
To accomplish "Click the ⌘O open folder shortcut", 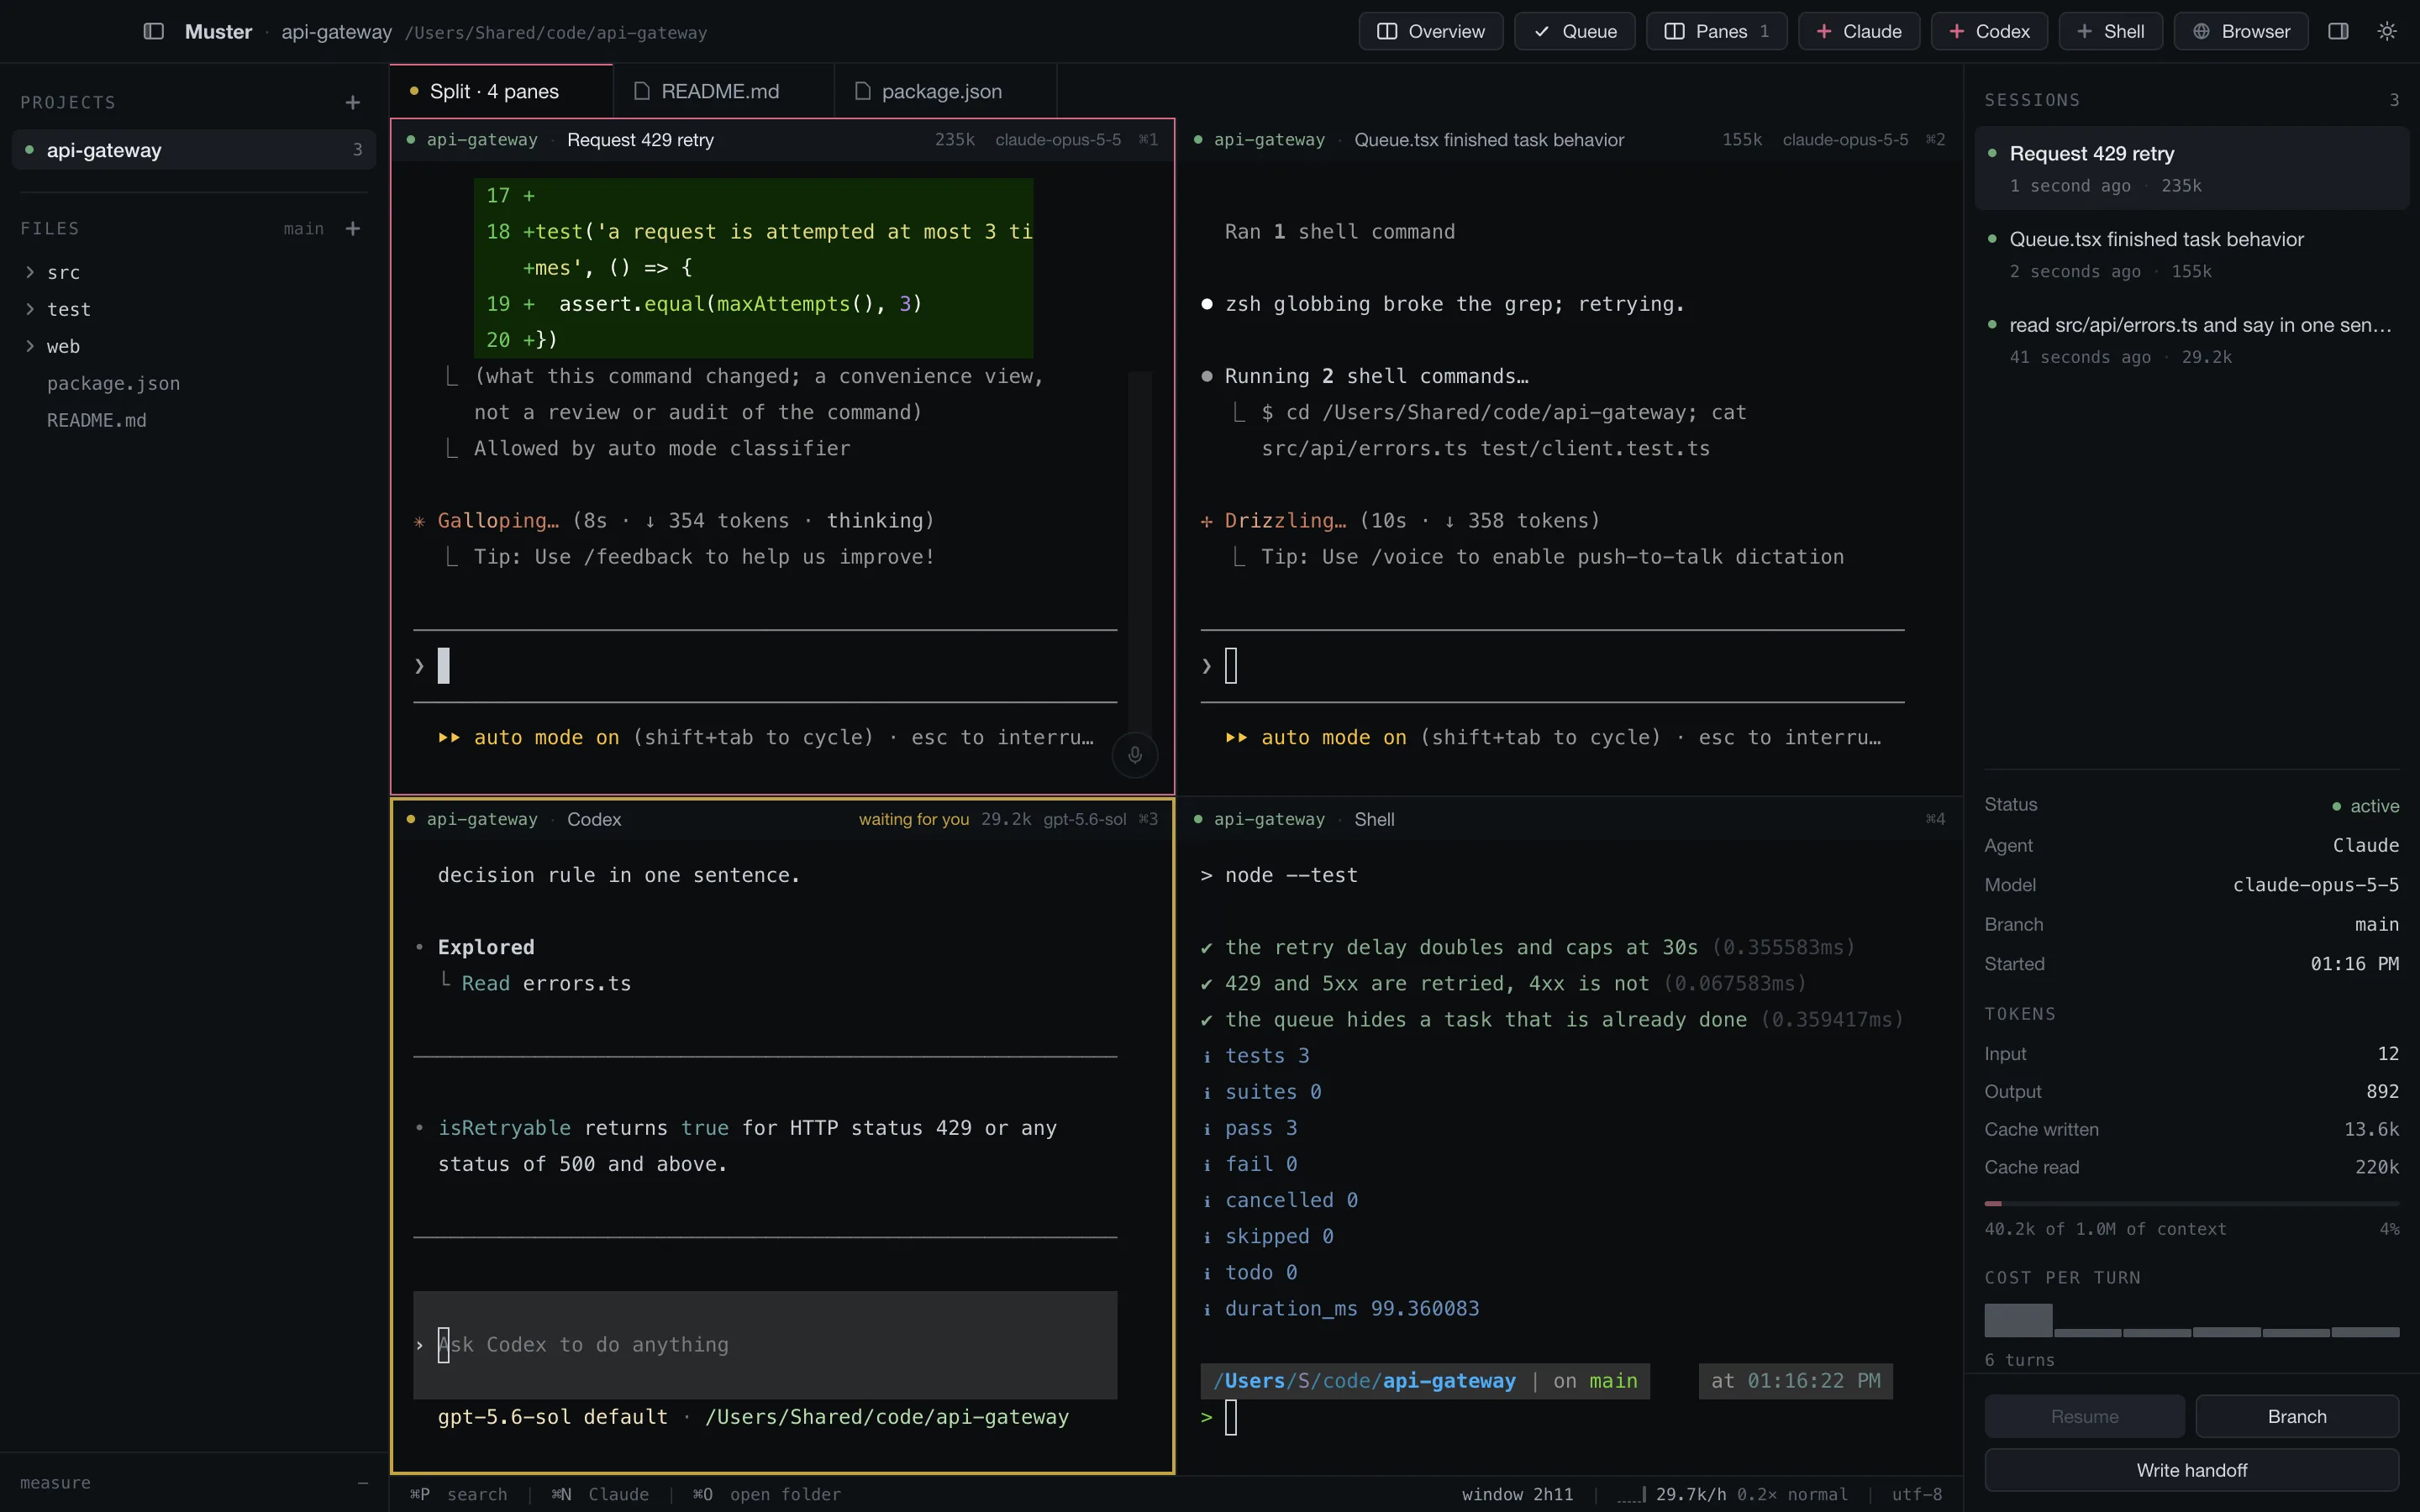I will coord(766,1494).
